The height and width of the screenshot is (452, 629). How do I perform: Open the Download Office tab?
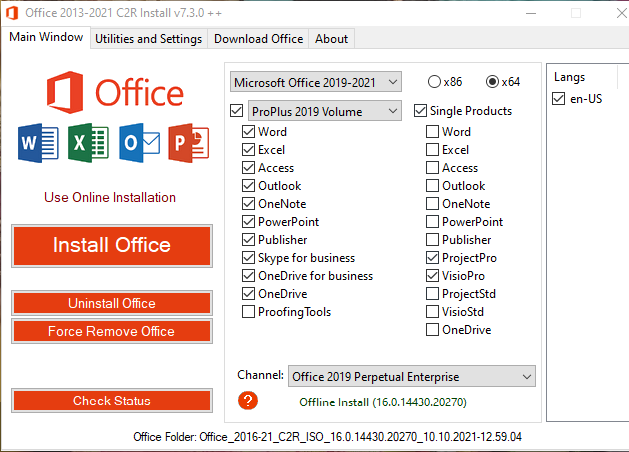258,39
